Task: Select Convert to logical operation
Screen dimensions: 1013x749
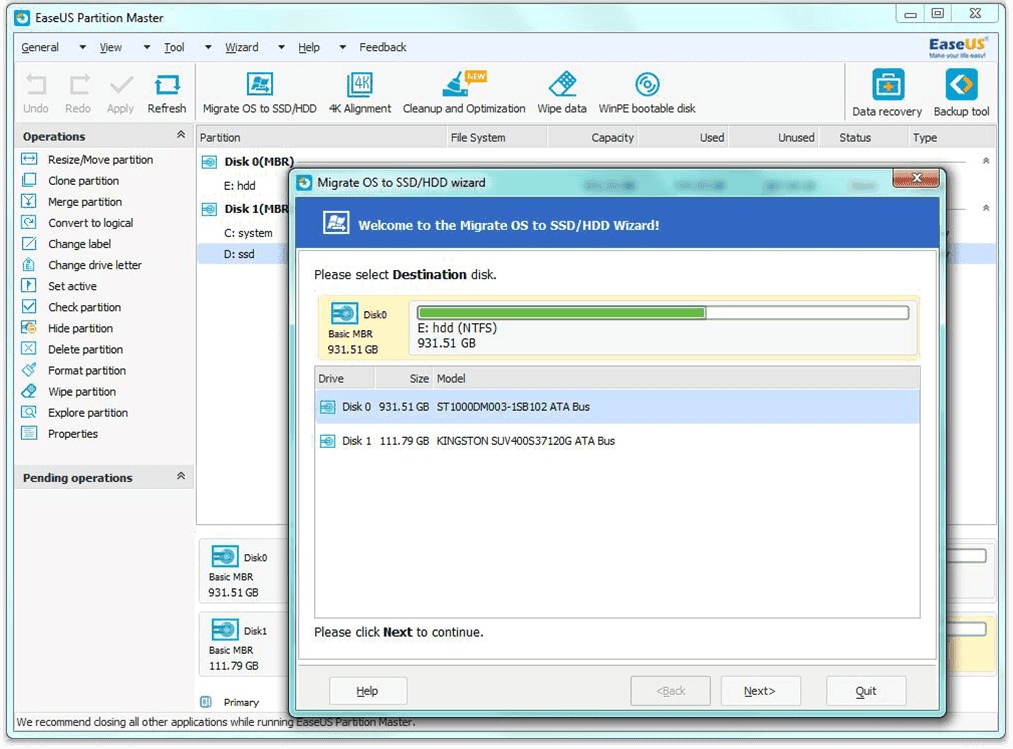Action: coord(78,223)
